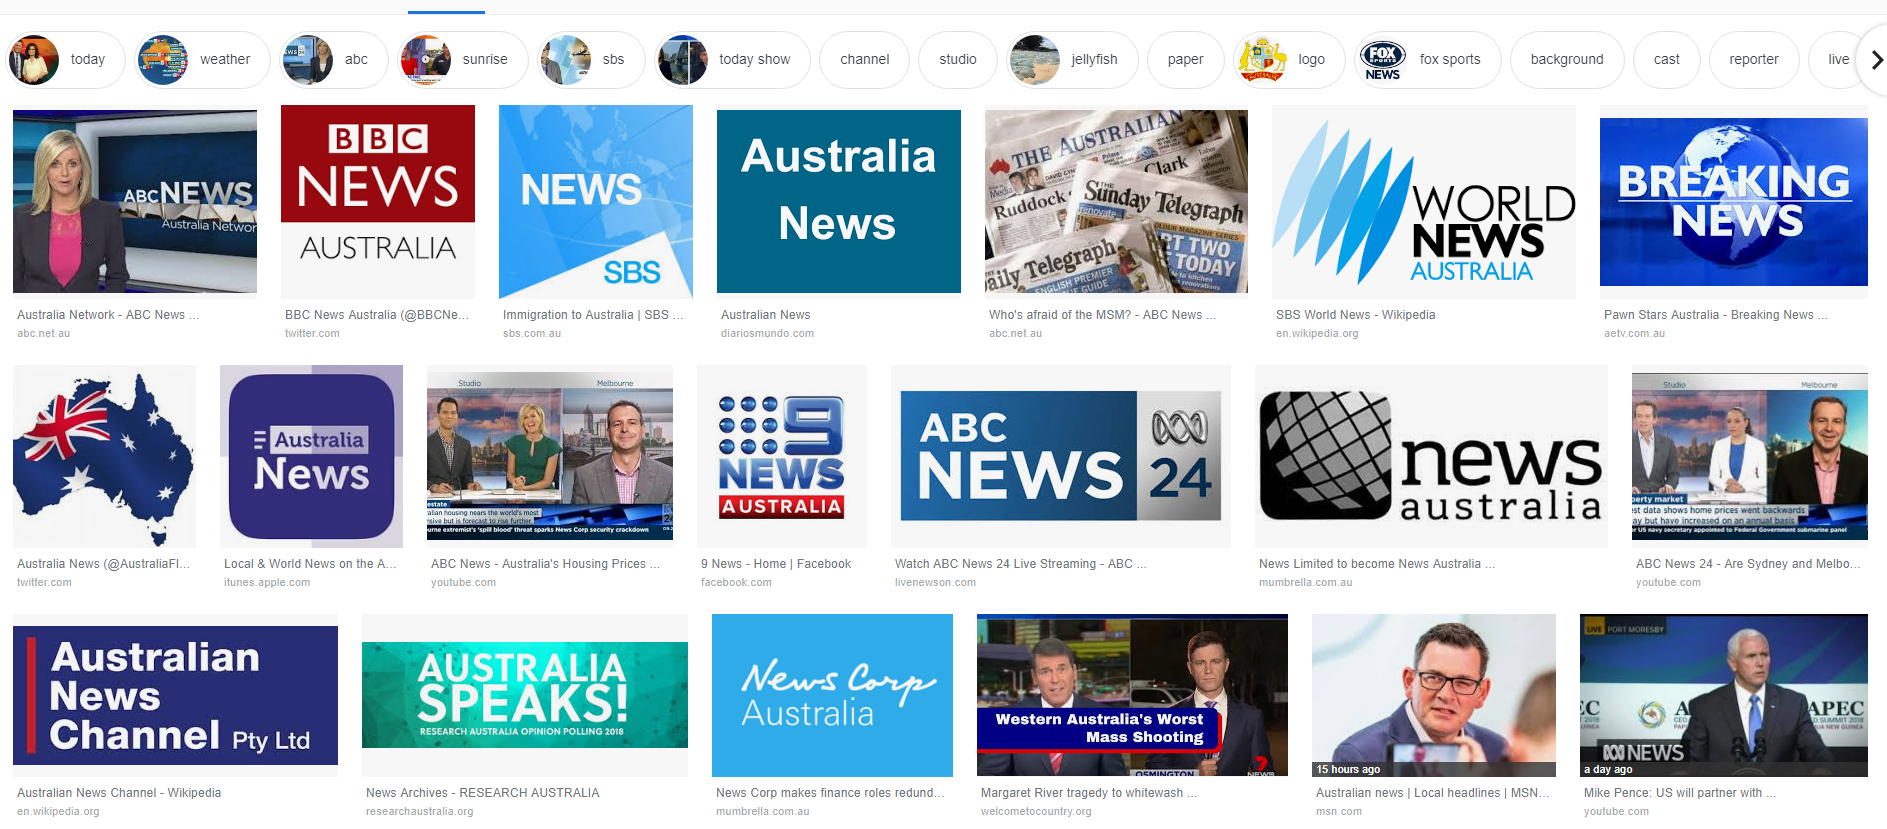This screenshot has height=829, width=1887.
Task: Filter by the 'channel' chip
Action: tap(865, 60)
